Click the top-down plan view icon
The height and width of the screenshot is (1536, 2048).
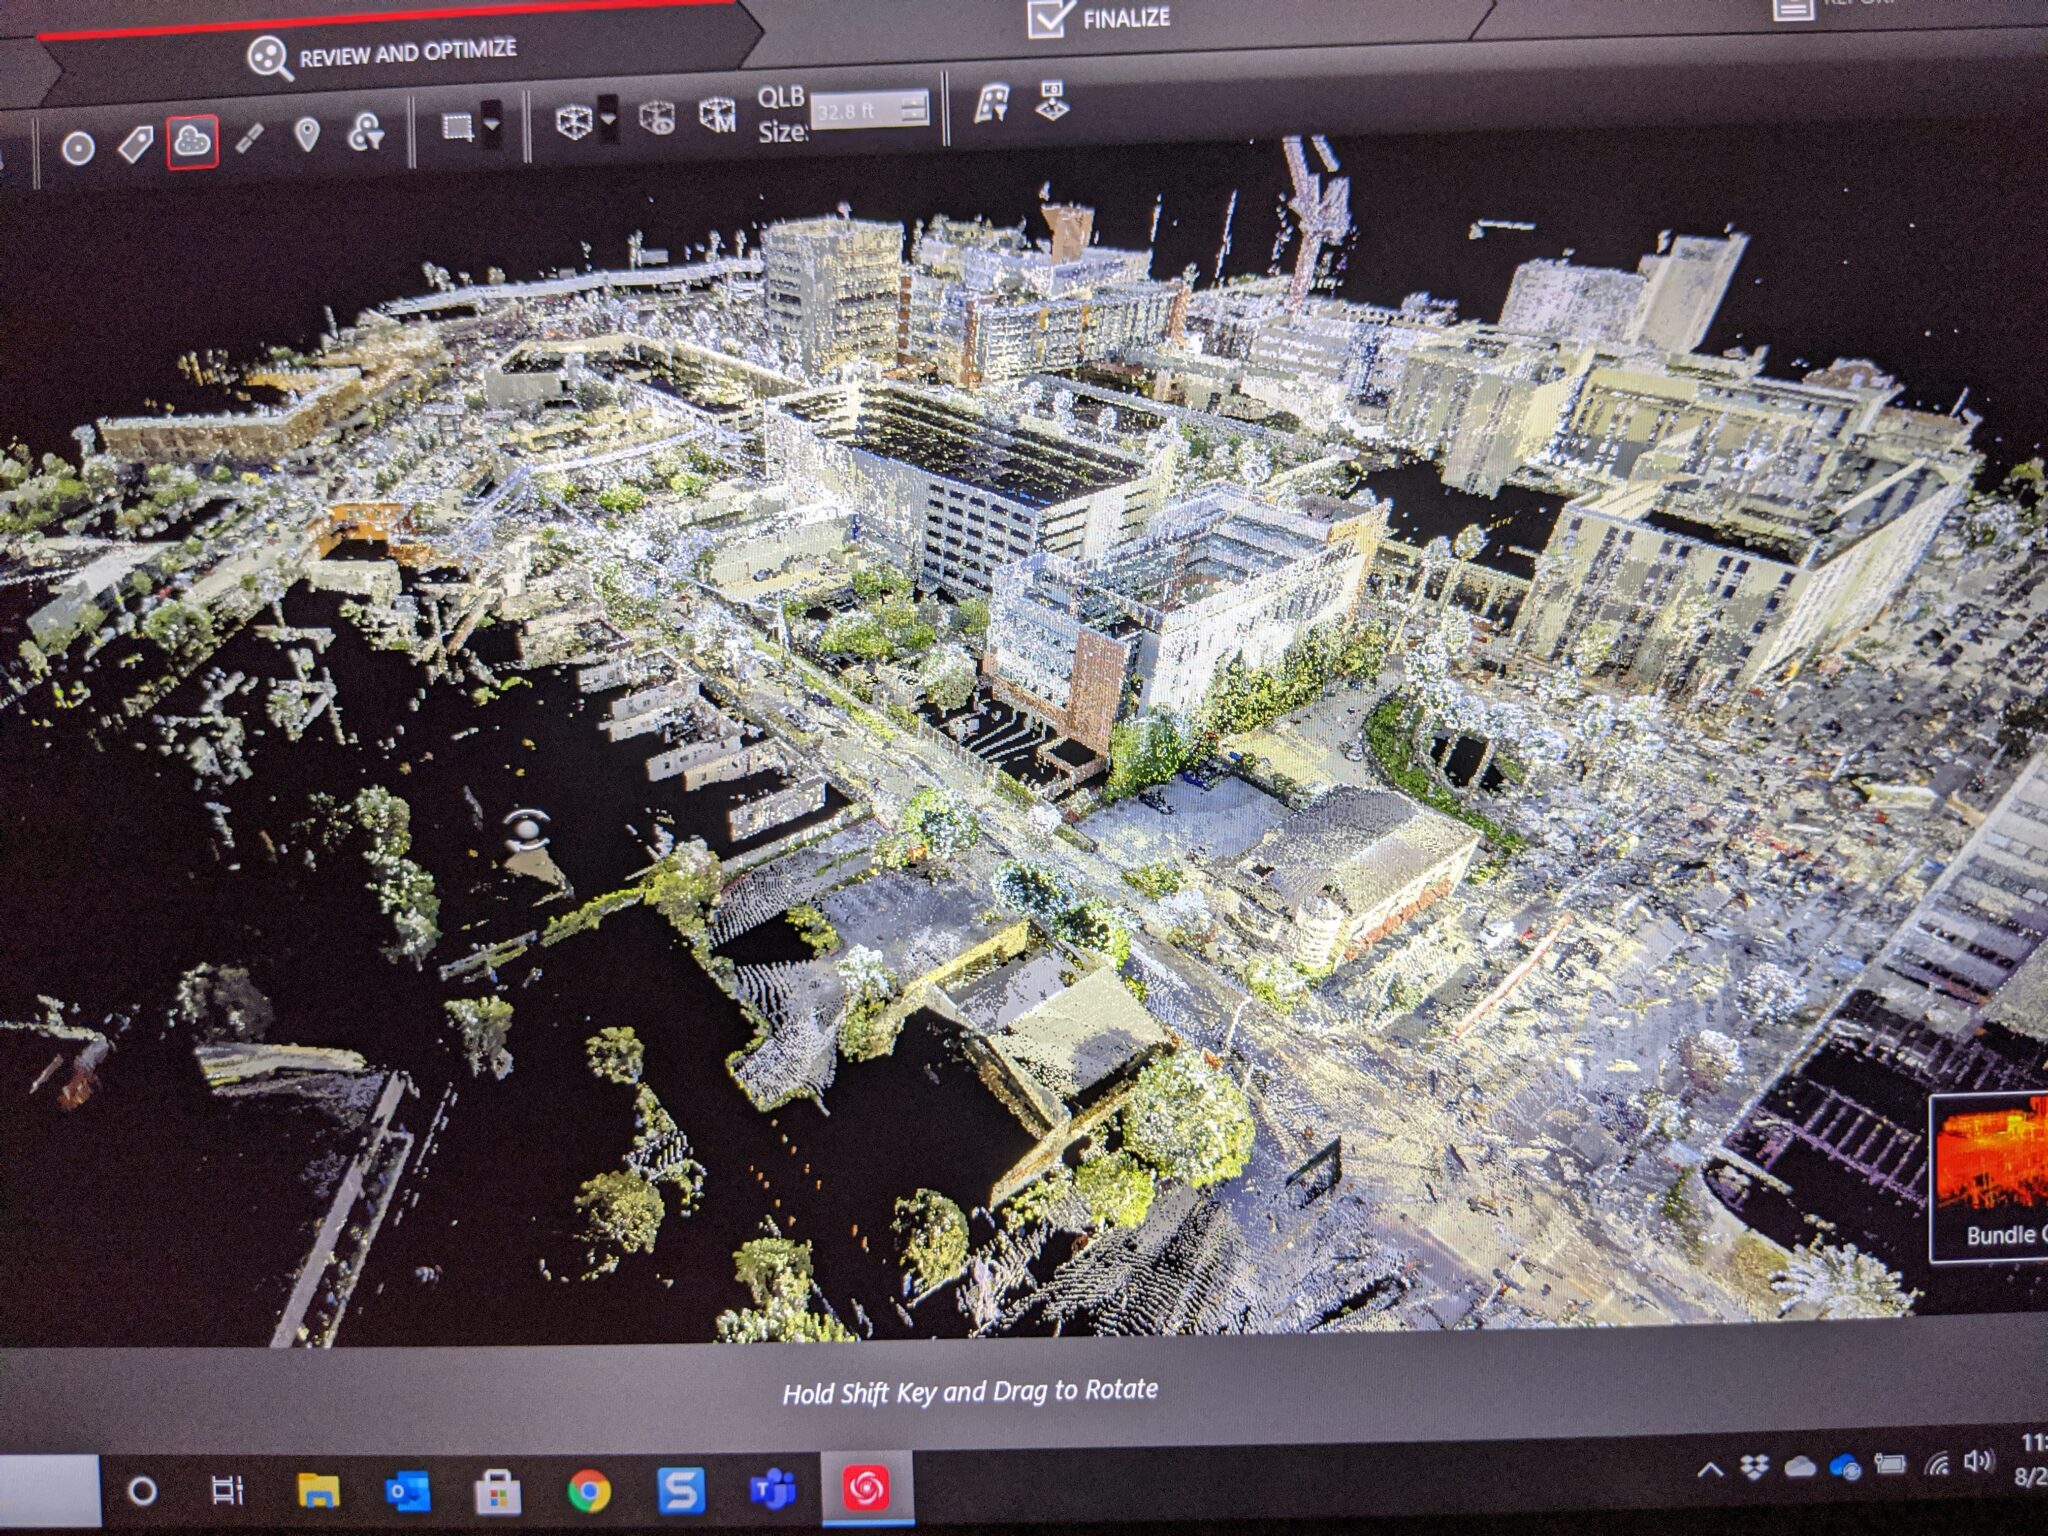point(1050,101)
